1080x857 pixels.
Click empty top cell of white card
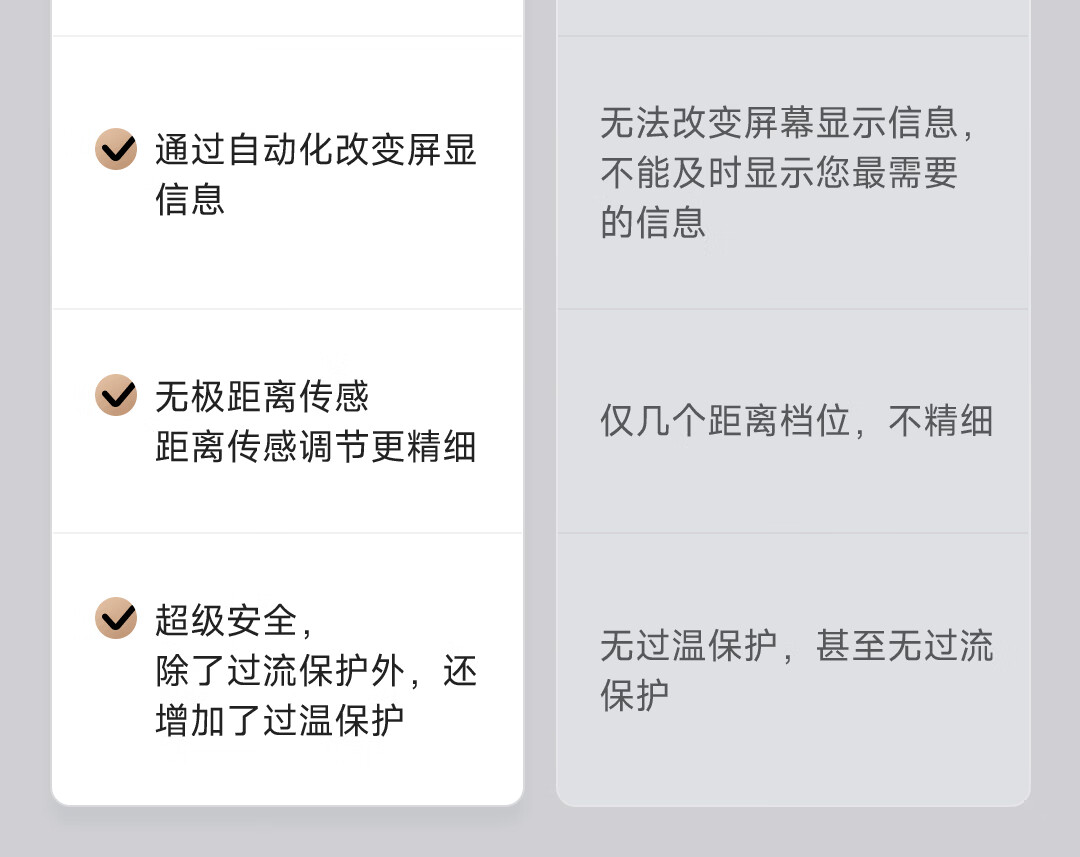coord(288,17)
